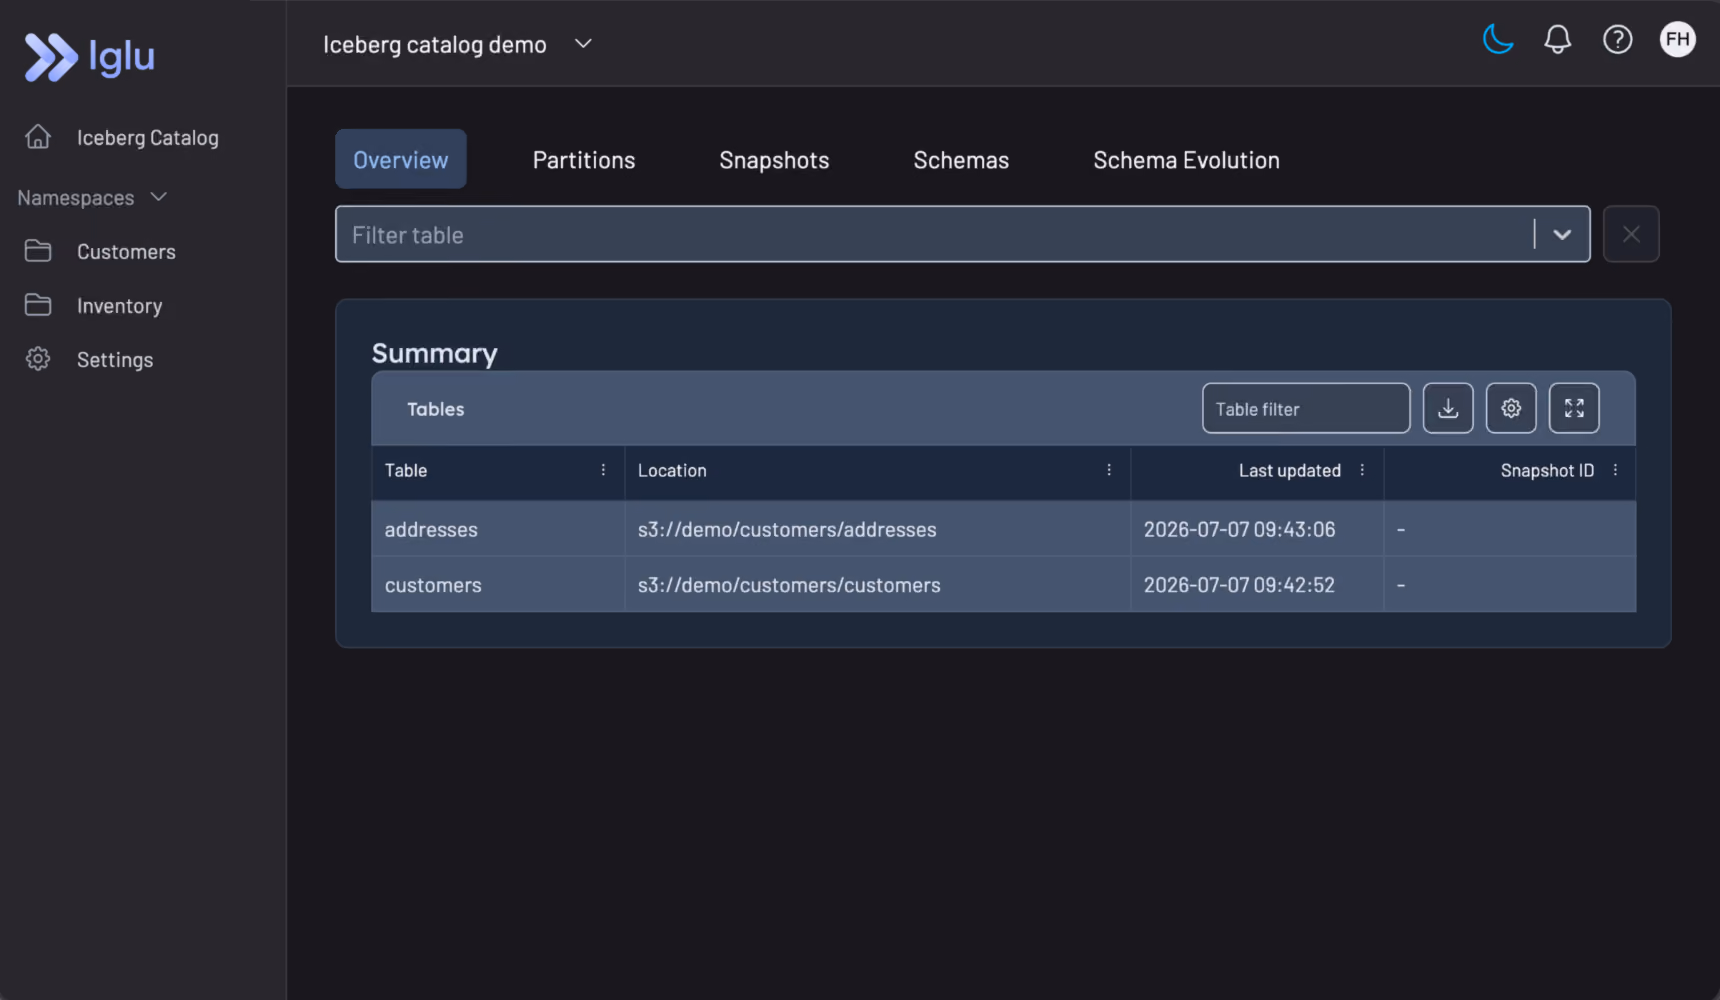
Task: Collapse the Namespaces section
Action: [x=158, y=197]
